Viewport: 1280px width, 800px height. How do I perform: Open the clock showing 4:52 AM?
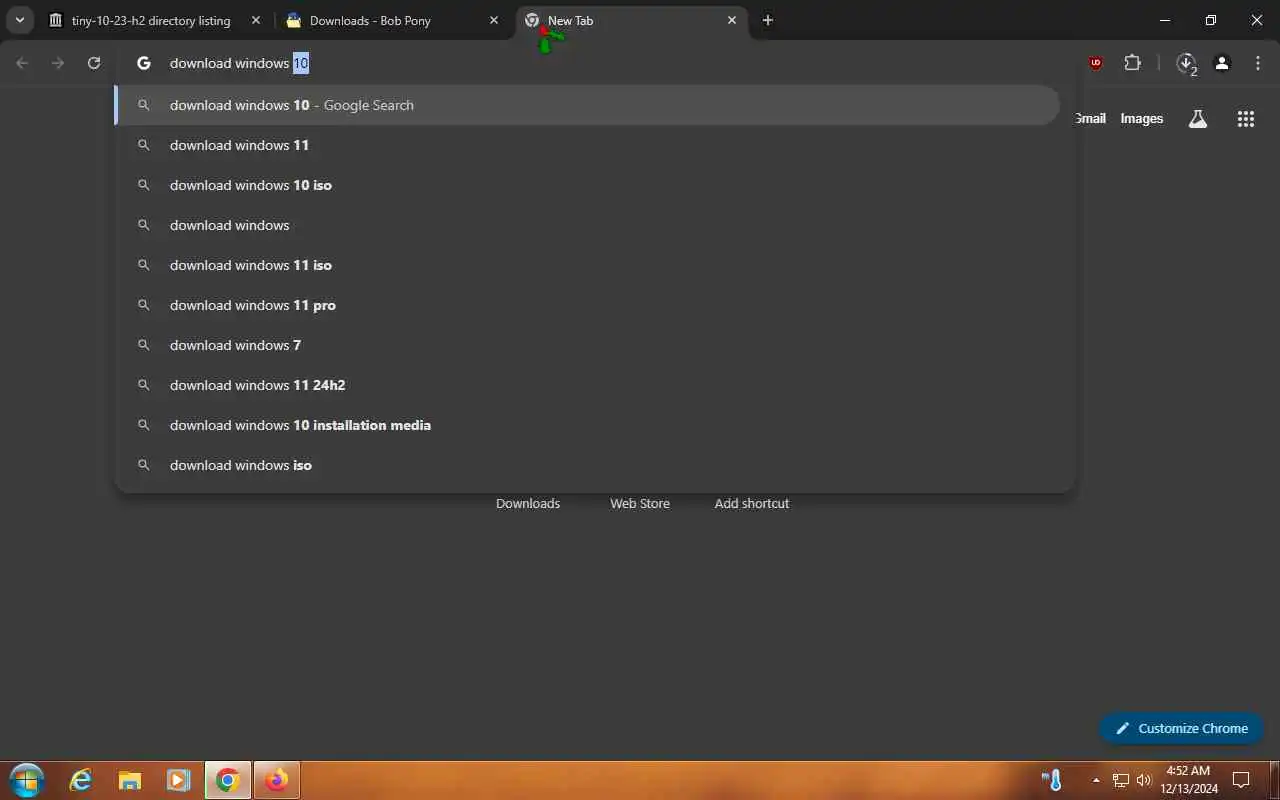[1189, 780]
